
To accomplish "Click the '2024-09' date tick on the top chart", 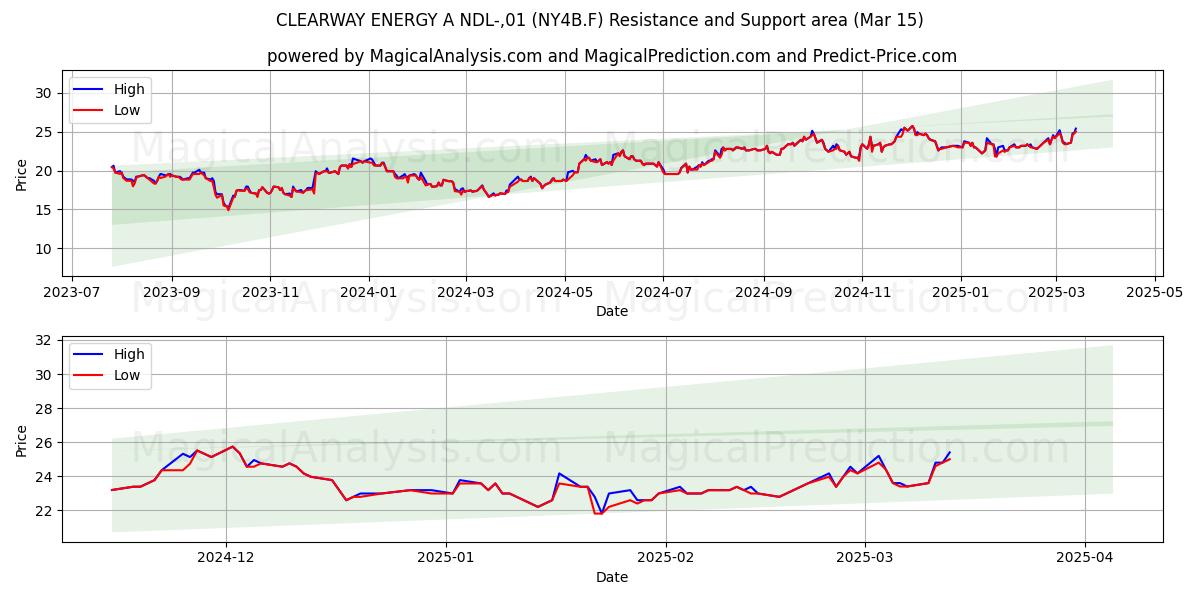I will (x=763, y=293).
